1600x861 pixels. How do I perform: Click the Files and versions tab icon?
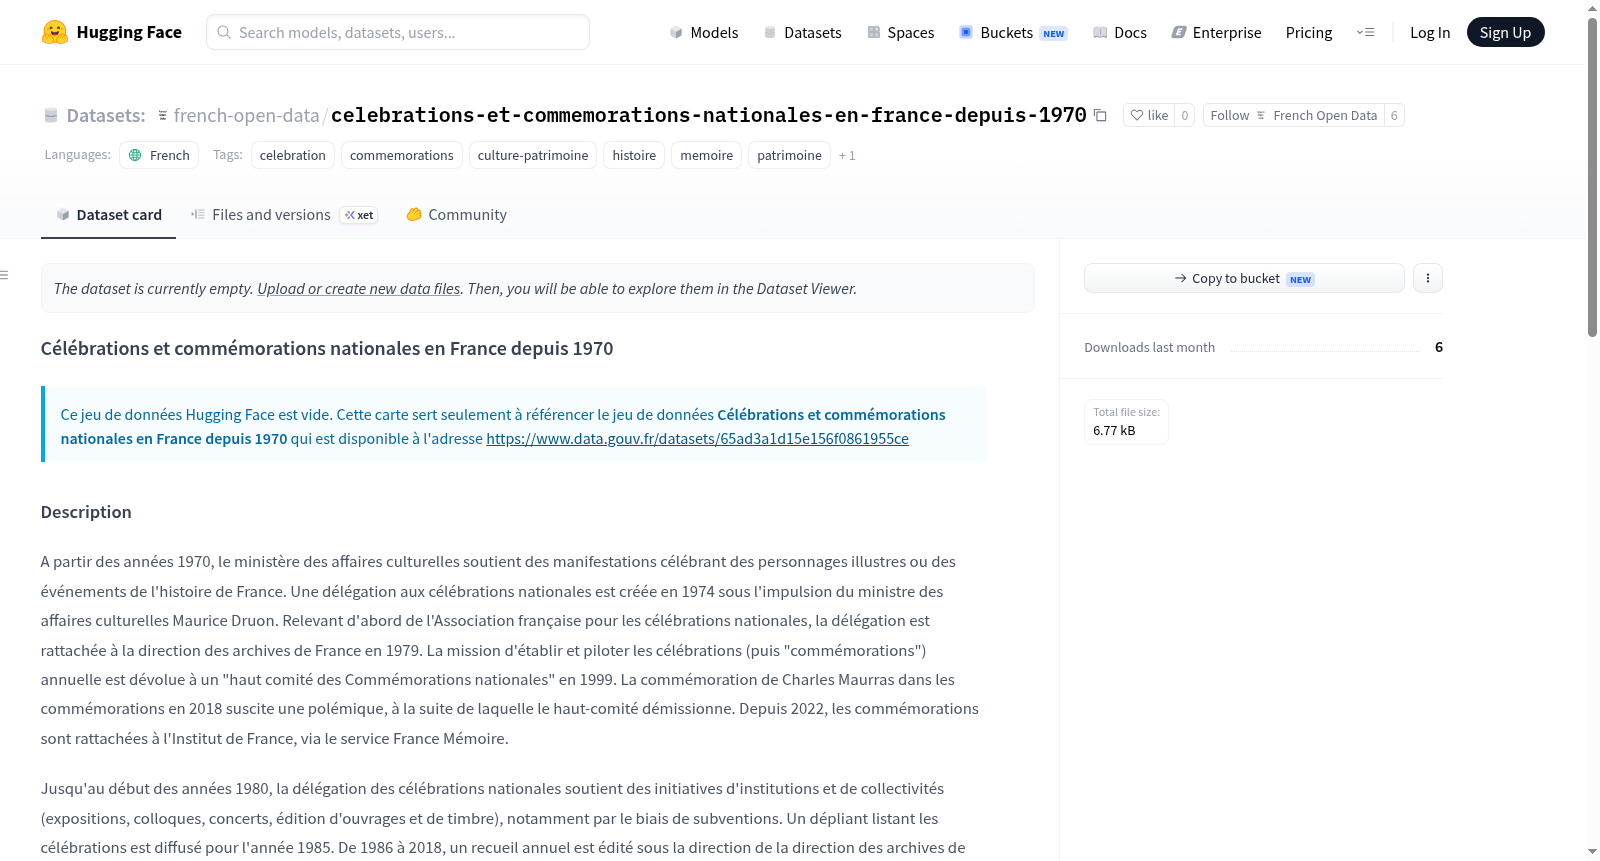pyautogui.click(x=198, y=214)
